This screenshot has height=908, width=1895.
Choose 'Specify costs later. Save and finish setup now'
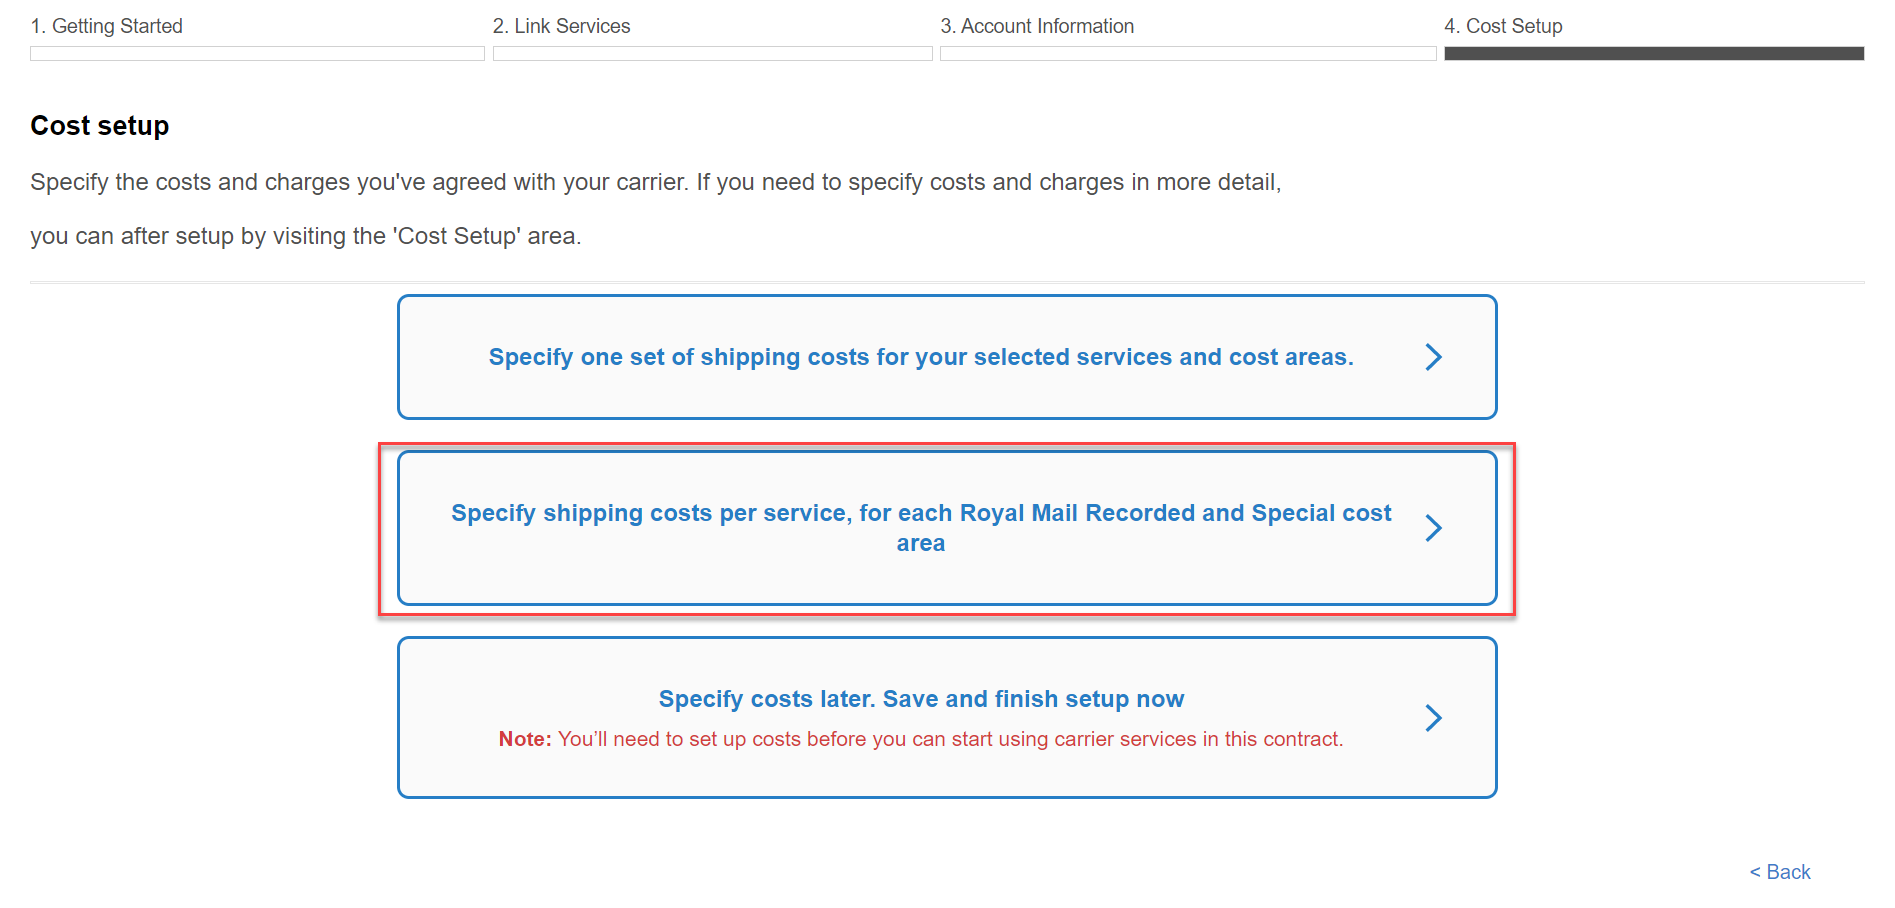[x=920, y=699]
